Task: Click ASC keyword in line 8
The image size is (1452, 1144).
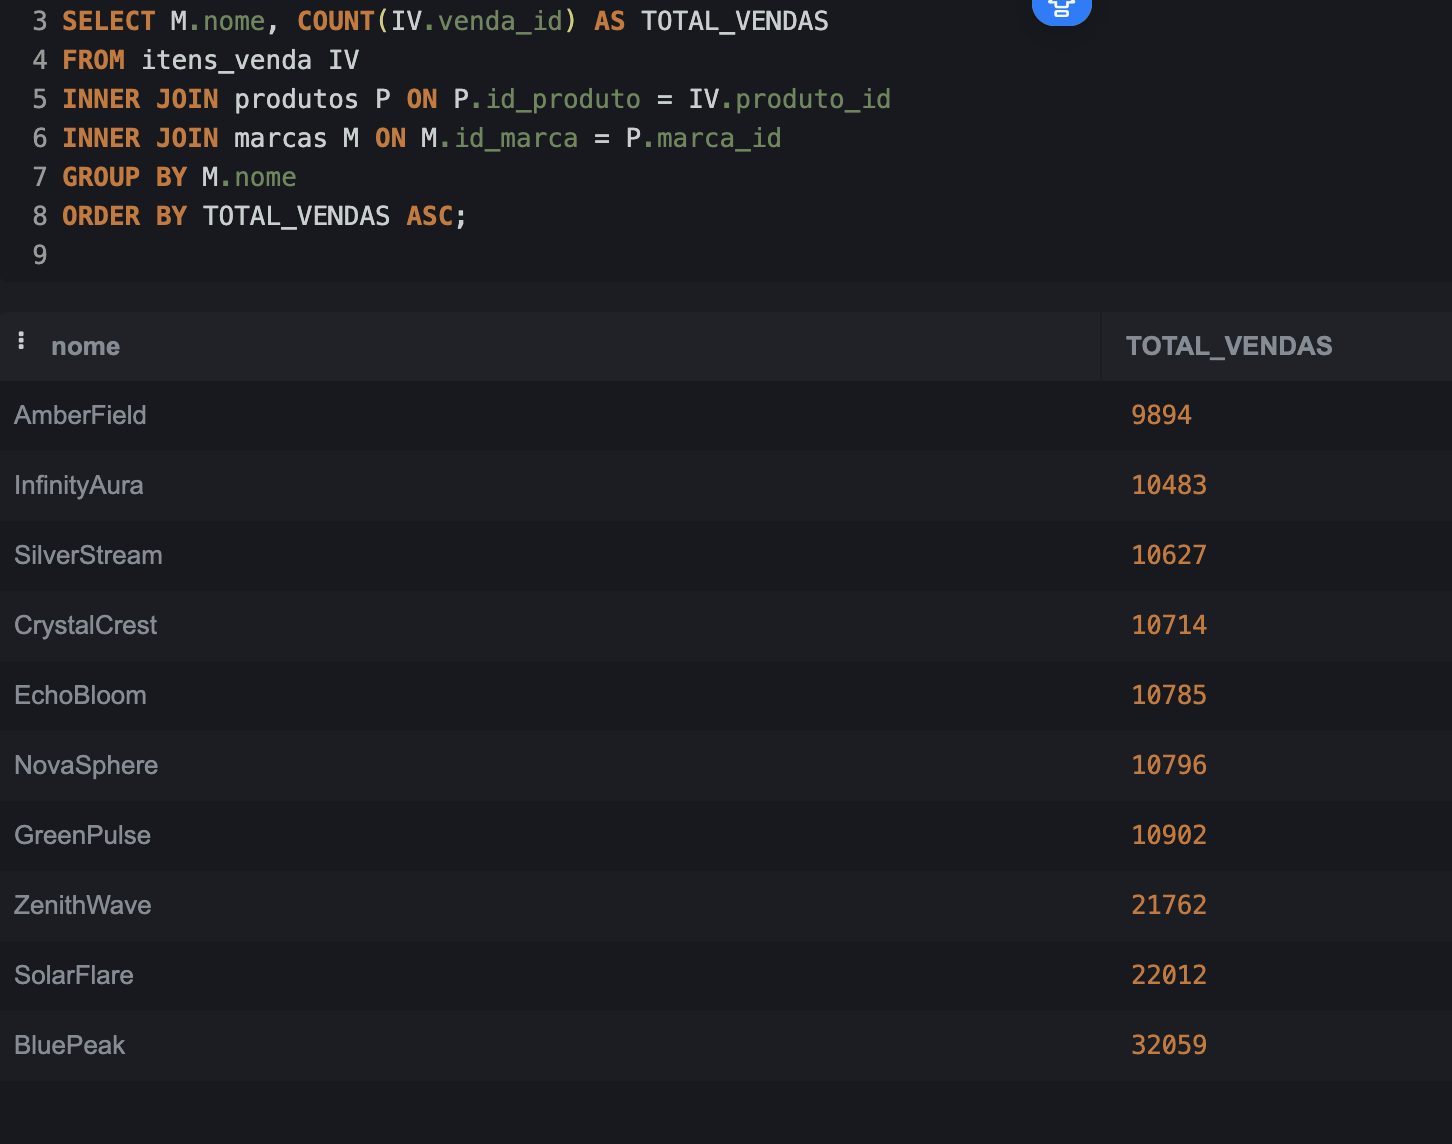Action: click(x=429, y=216)
